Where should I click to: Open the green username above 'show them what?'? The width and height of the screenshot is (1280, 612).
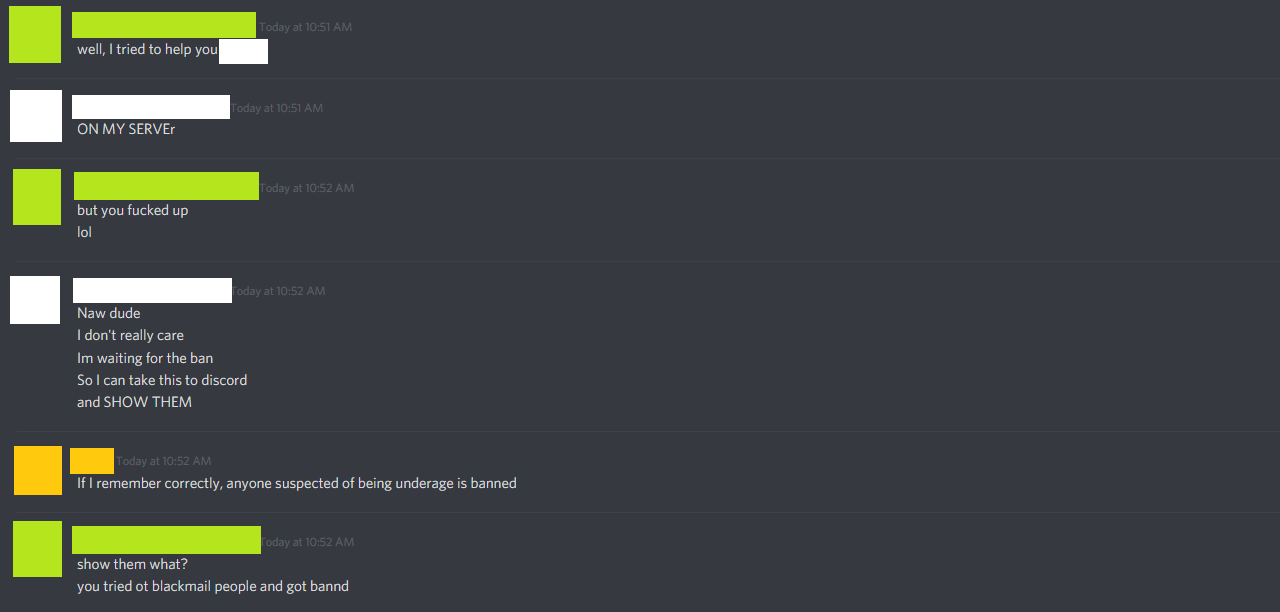(x=166, y=540)
